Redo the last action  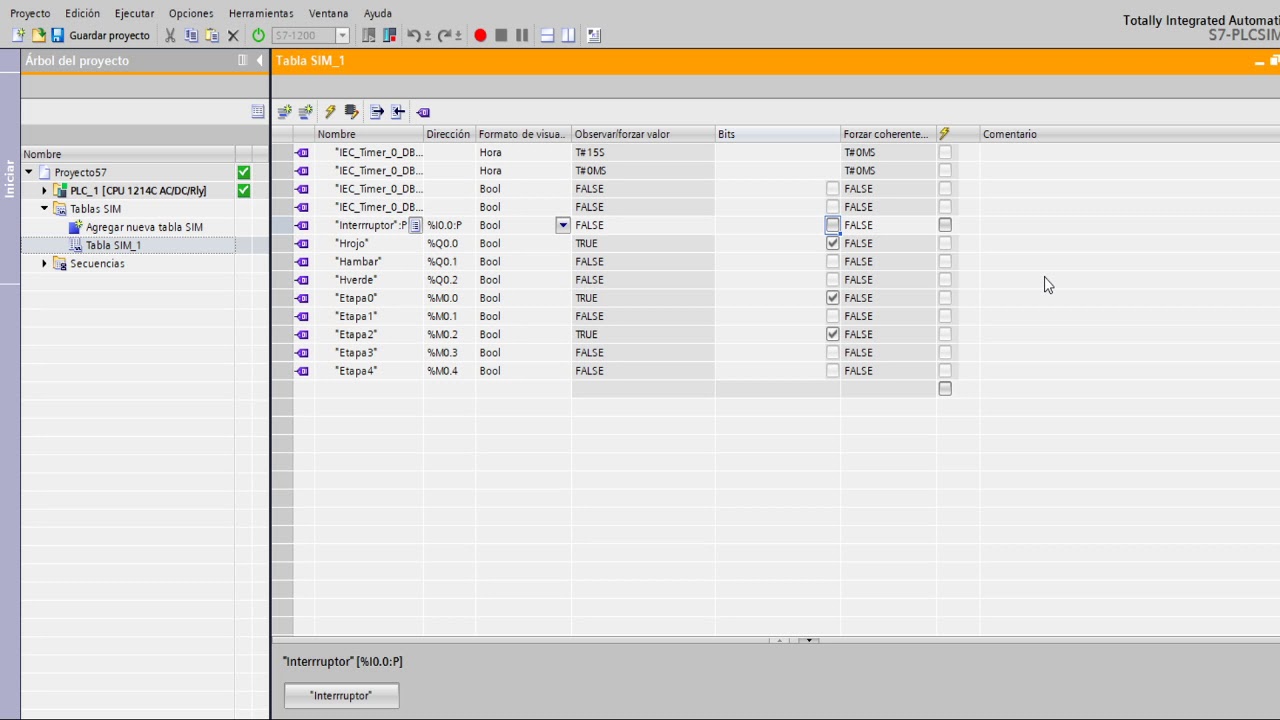444,35
